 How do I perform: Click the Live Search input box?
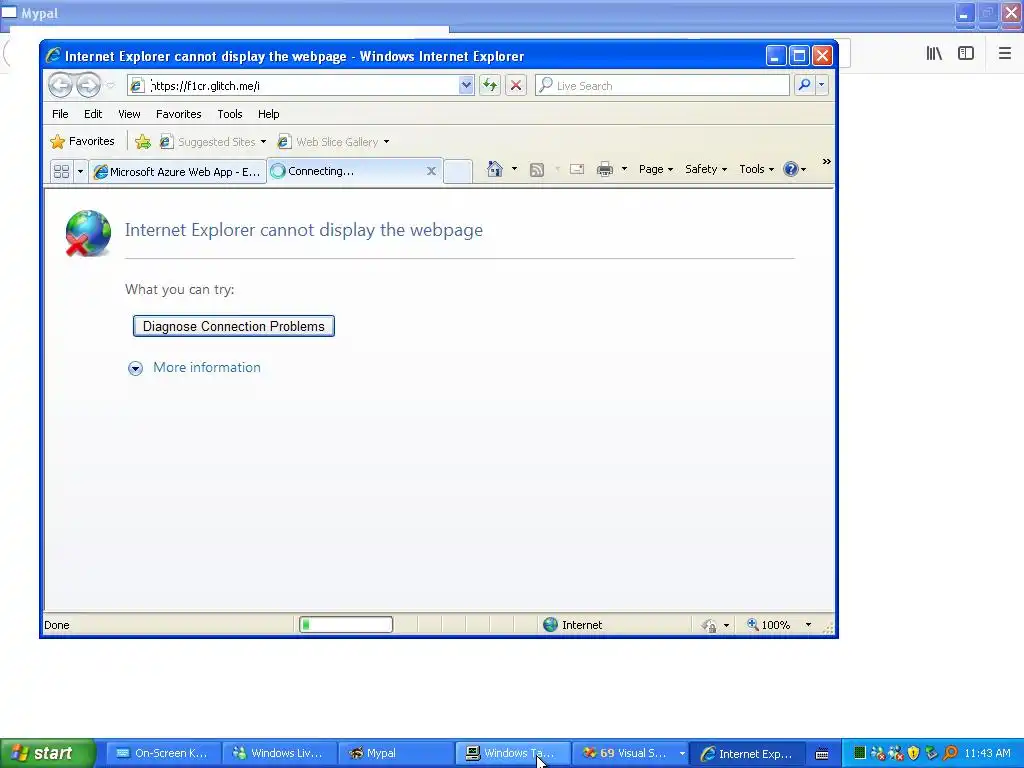pos(662,86)
